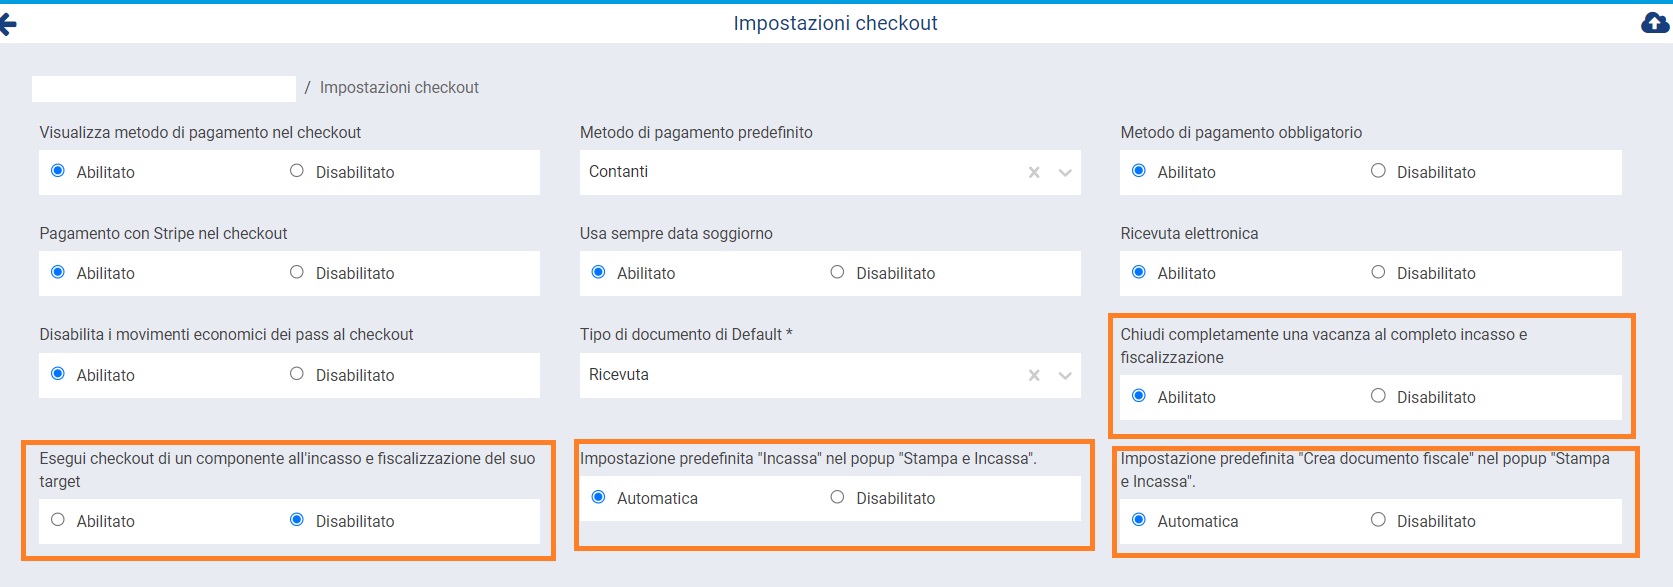
Task: Click the cloud upload save icon
Action: pyautogui.click(x=1655, y=23)
